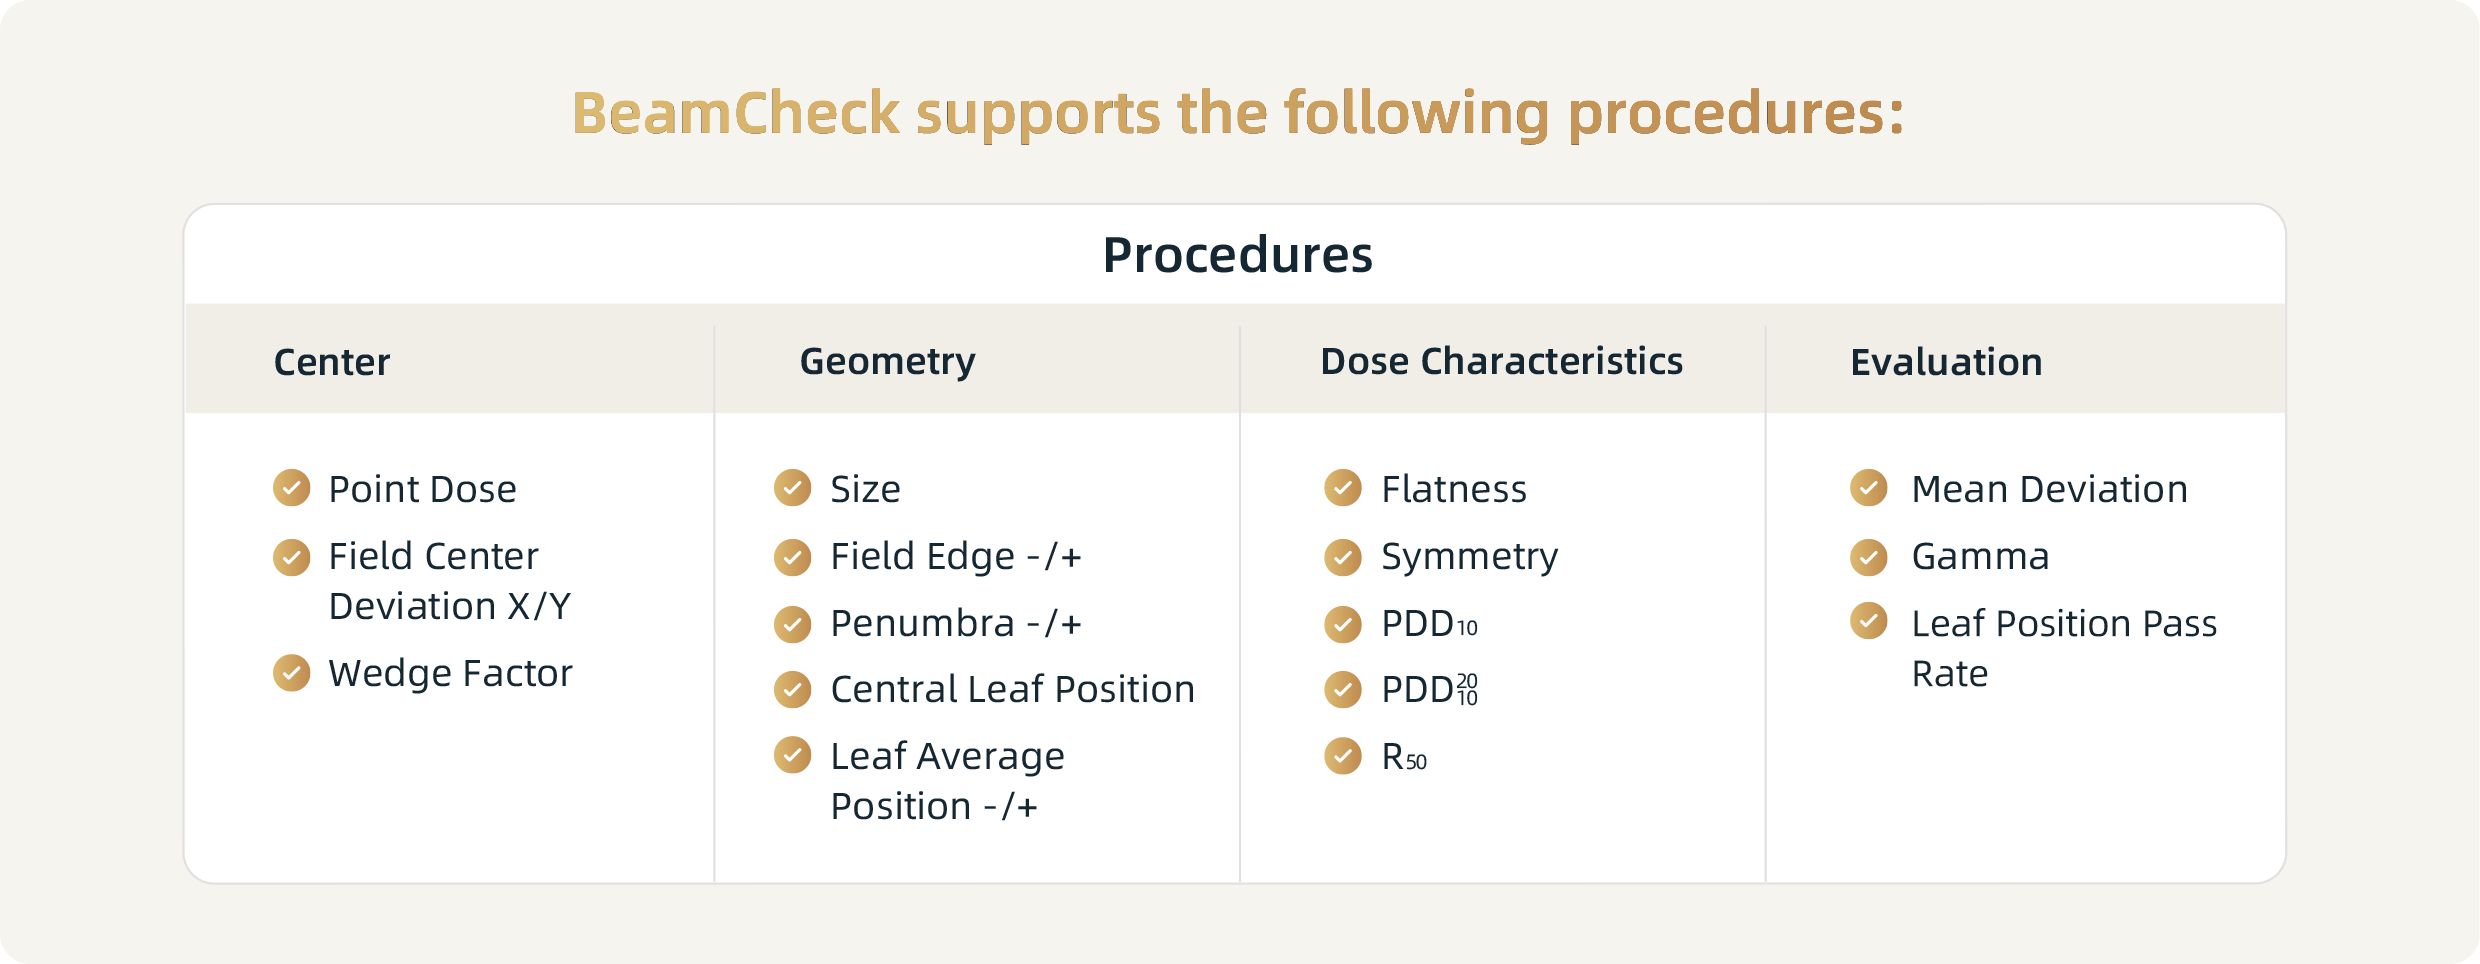
Task: Click the Evaluation column header
Action: coord(1946,362)
